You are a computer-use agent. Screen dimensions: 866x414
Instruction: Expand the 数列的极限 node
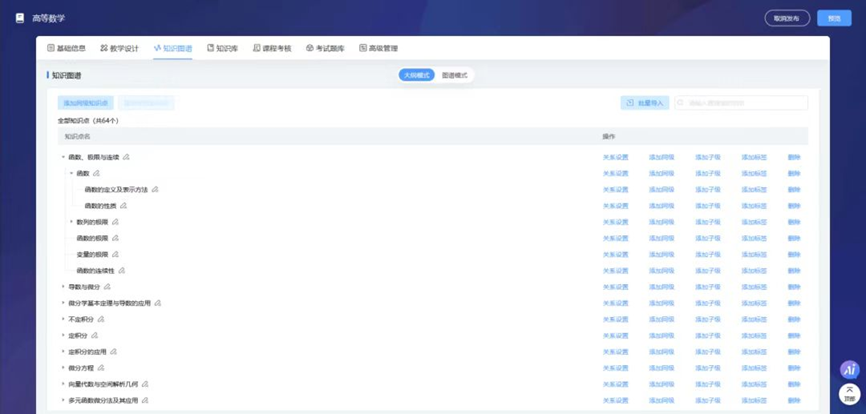[x=71, y=222]
